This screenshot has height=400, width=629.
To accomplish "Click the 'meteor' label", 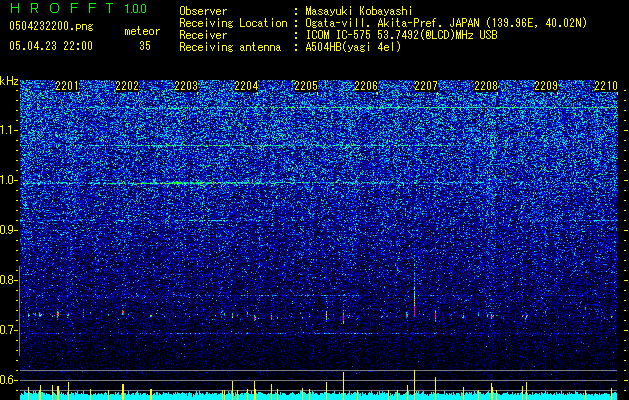I will click(x=142, y=31).
